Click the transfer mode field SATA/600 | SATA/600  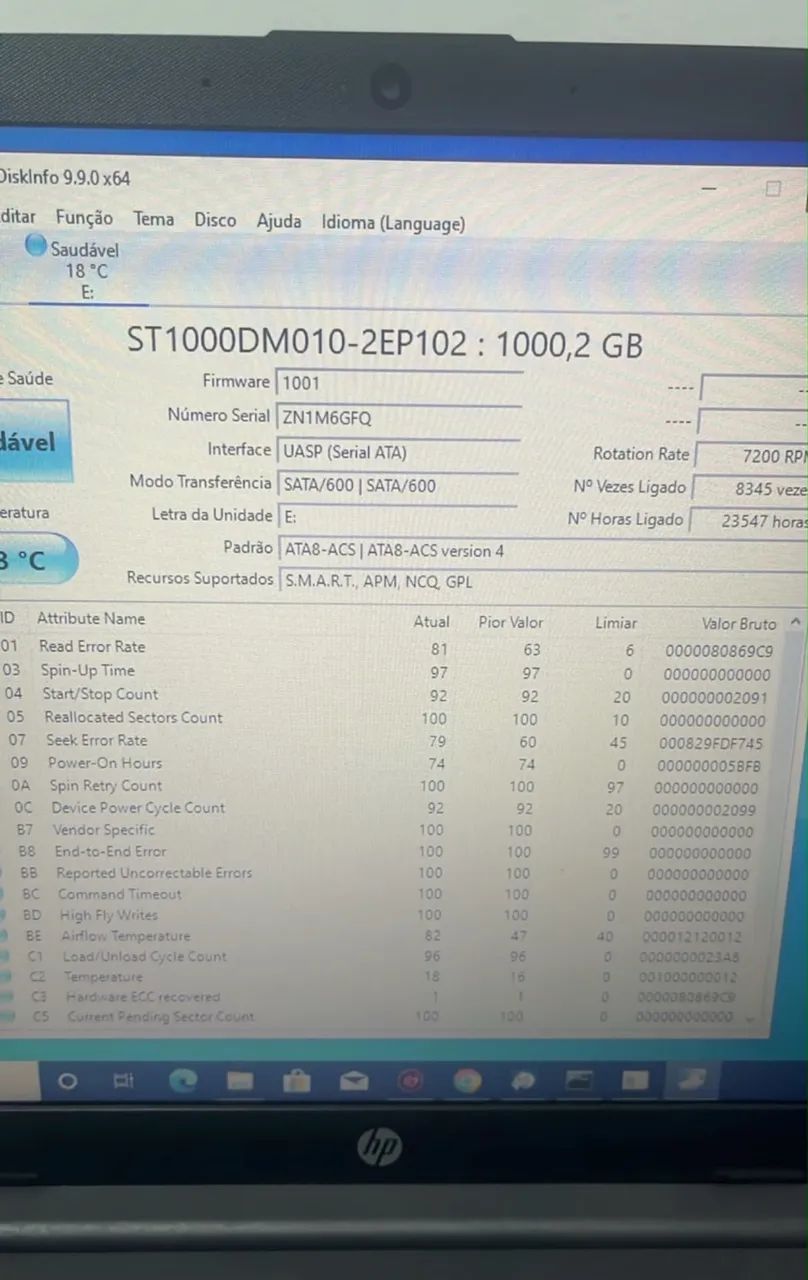click(397, 486)
